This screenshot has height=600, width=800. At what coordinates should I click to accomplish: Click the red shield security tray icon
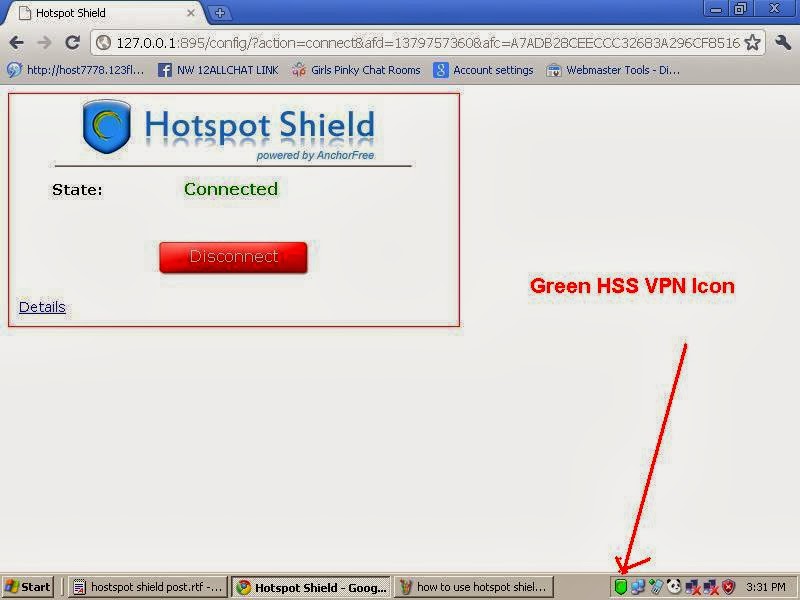point(729,587)
